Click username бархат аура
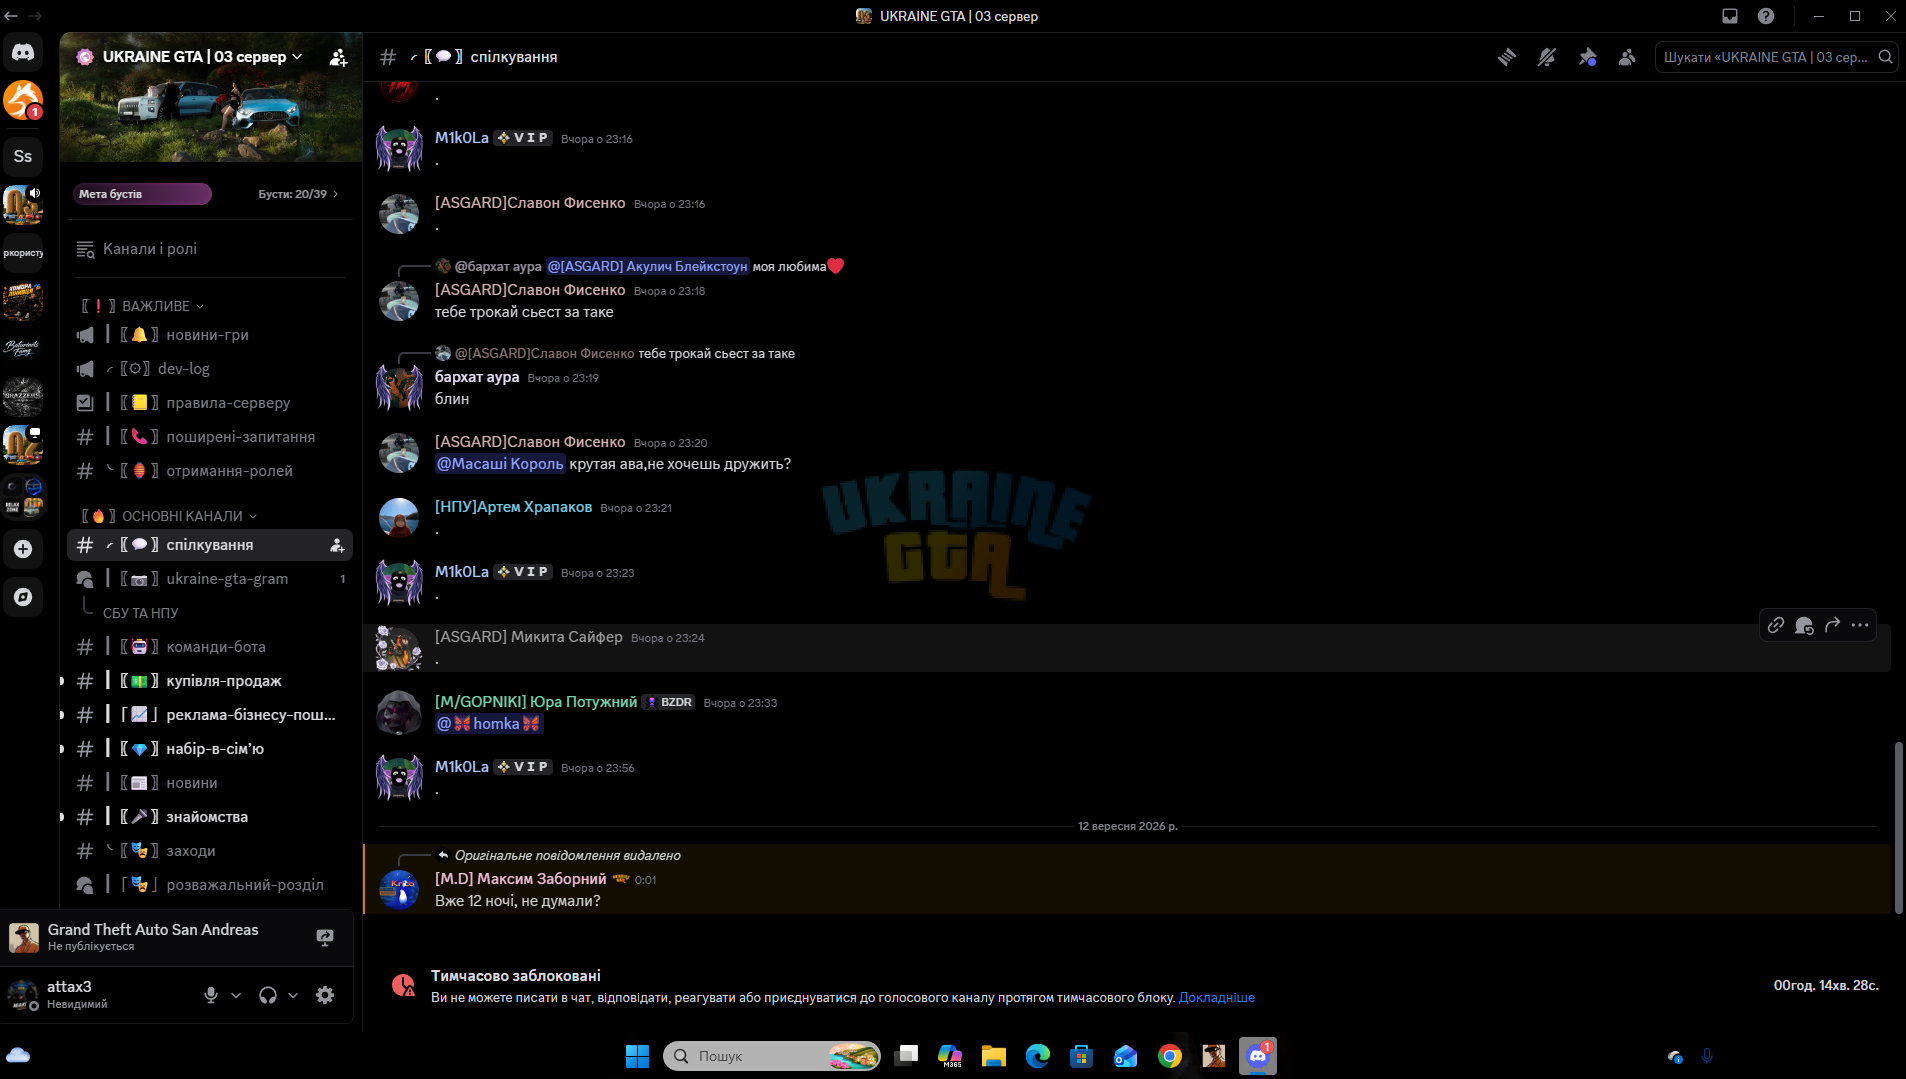The width and height of the screenshot is (1906, 1079). pyautogui.click(x=477, y=377)
